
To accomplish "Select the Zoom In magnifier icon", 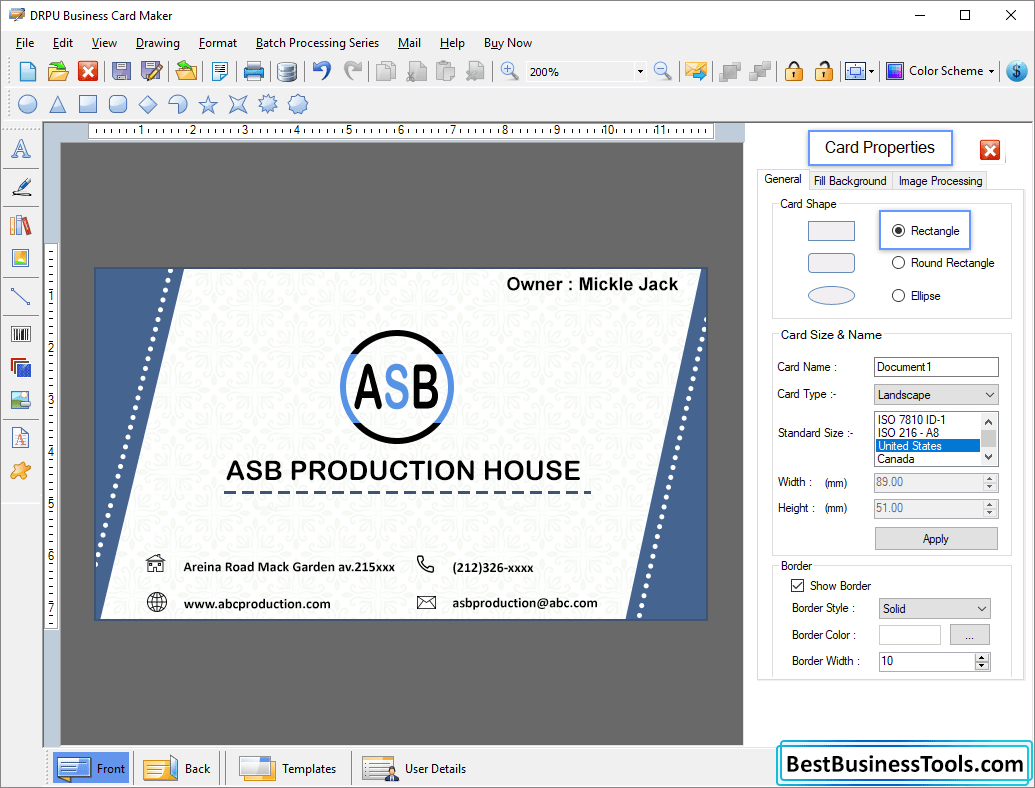I will coord(509,71).
